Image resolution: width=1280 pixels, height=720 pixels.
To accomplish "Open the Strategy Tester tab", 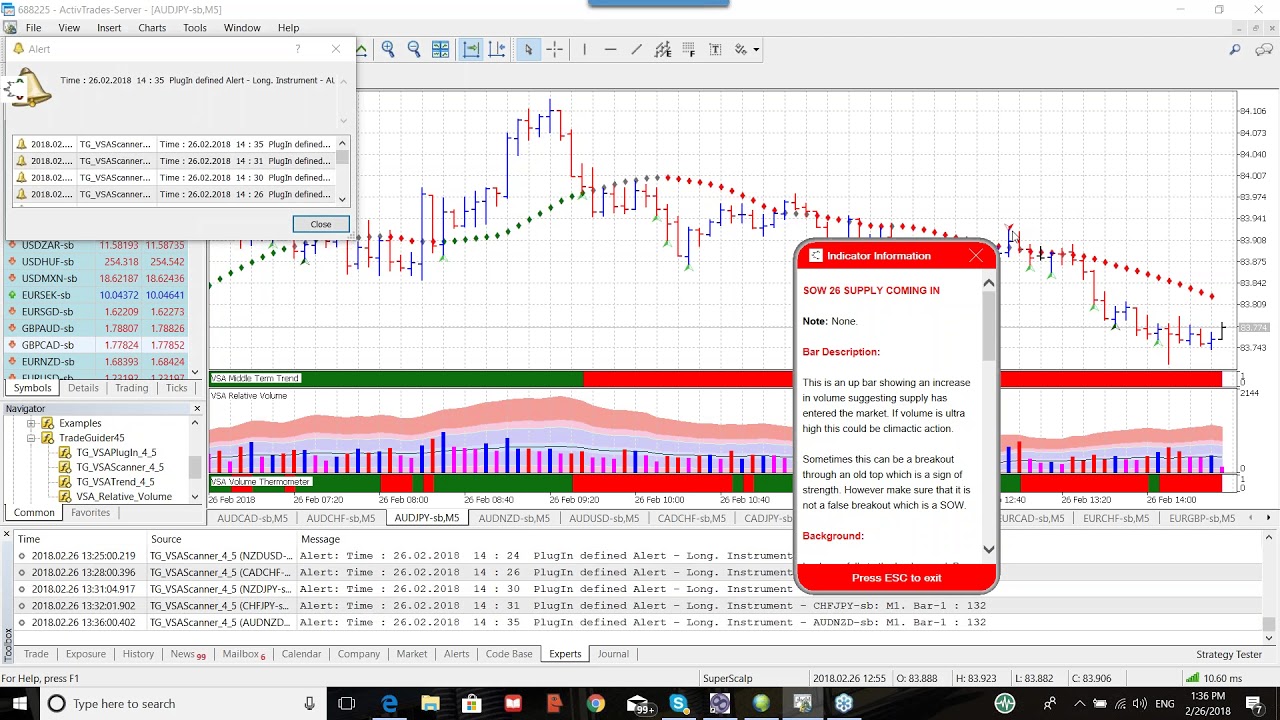I will [1229, 654].
